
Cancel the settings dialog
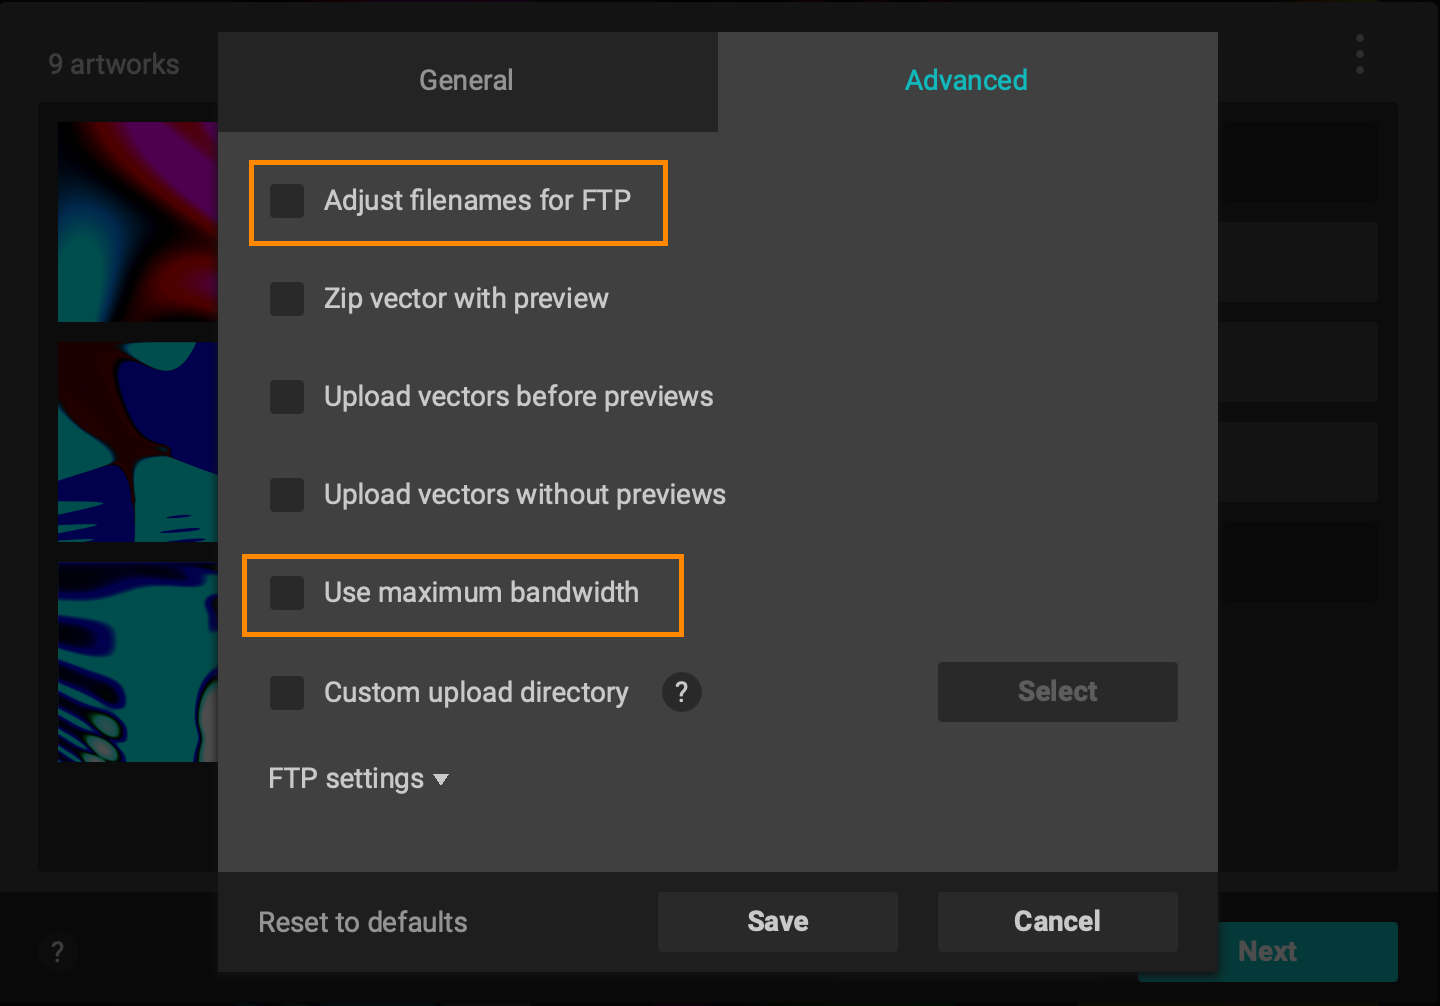click(1057, 921)
